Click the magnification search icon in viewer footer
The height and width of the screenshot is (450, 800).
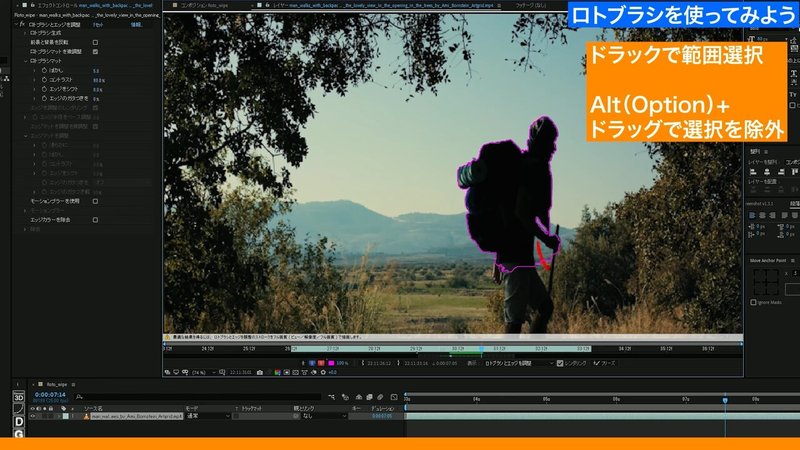click(222, 372)
